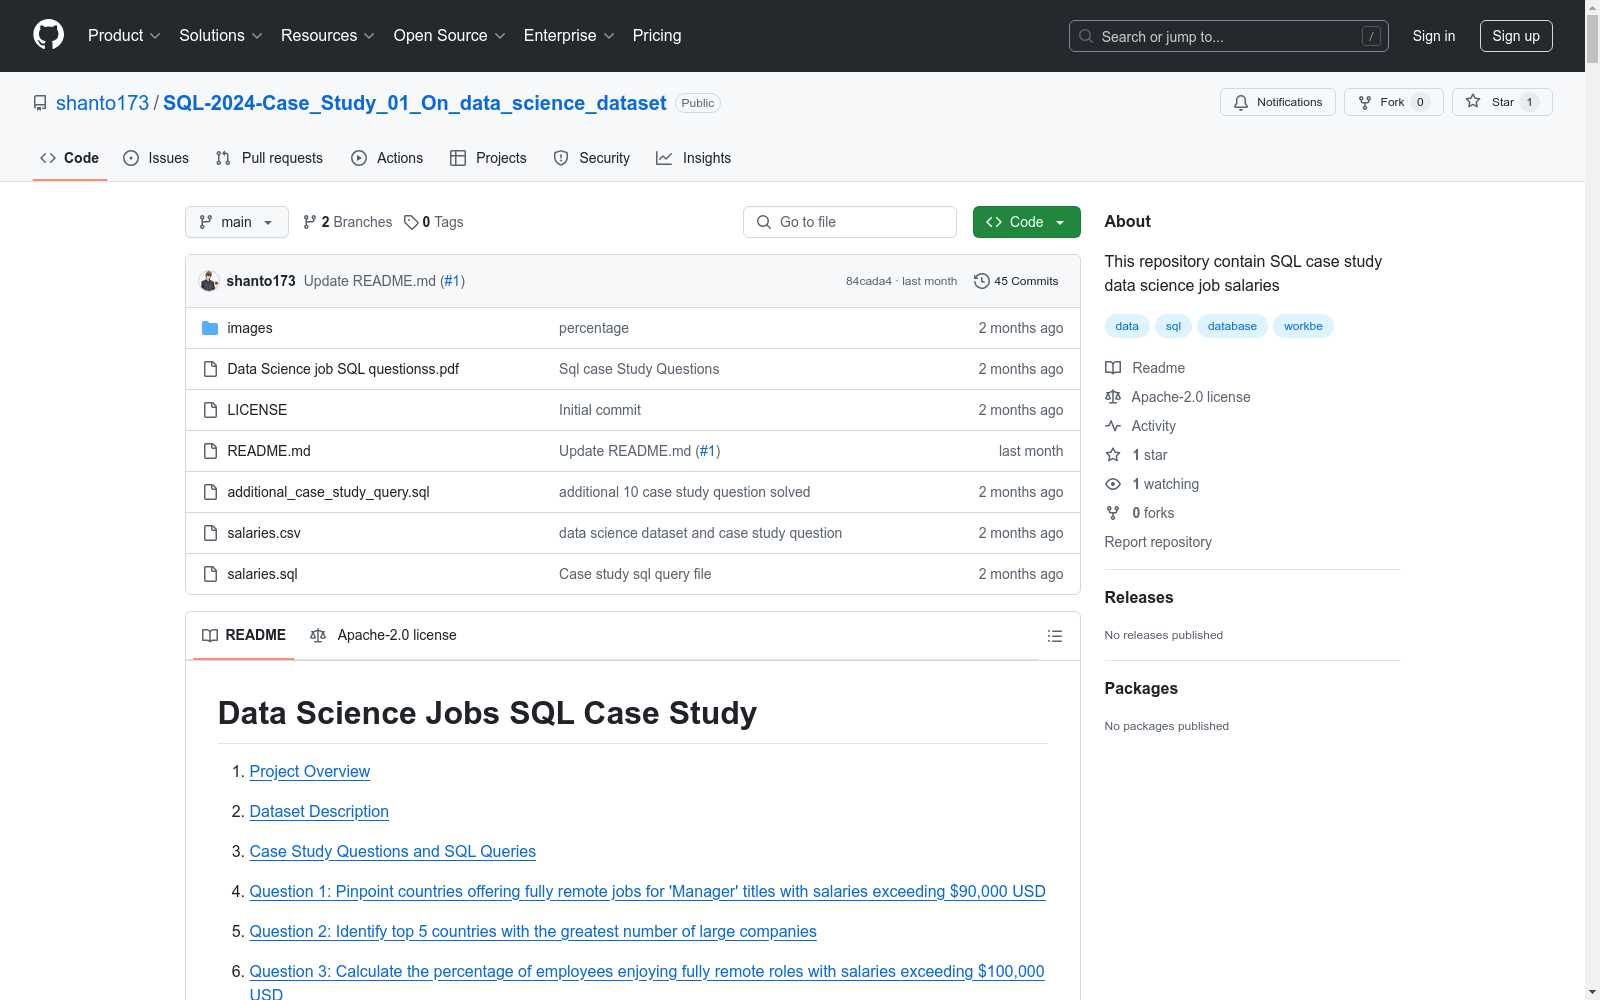The width and height of the screenshot is (1600, 1000).
Task: Click the search magnifier icon in header
Action: pos(1086,36)
